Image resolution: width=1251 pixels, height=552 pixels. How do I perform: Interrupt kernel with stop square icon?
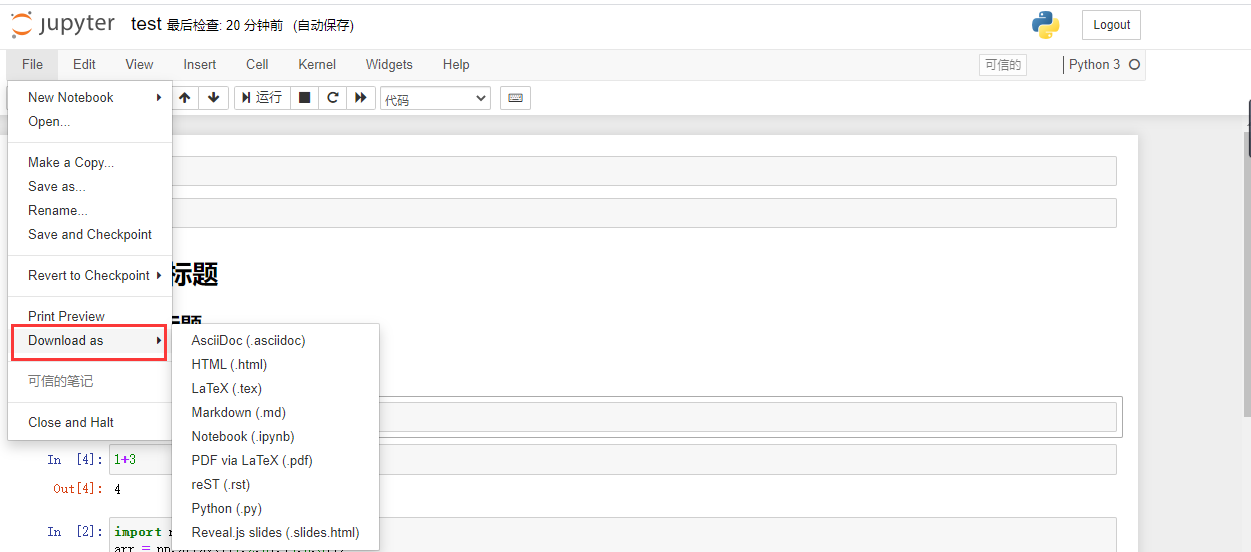(305, 98)
